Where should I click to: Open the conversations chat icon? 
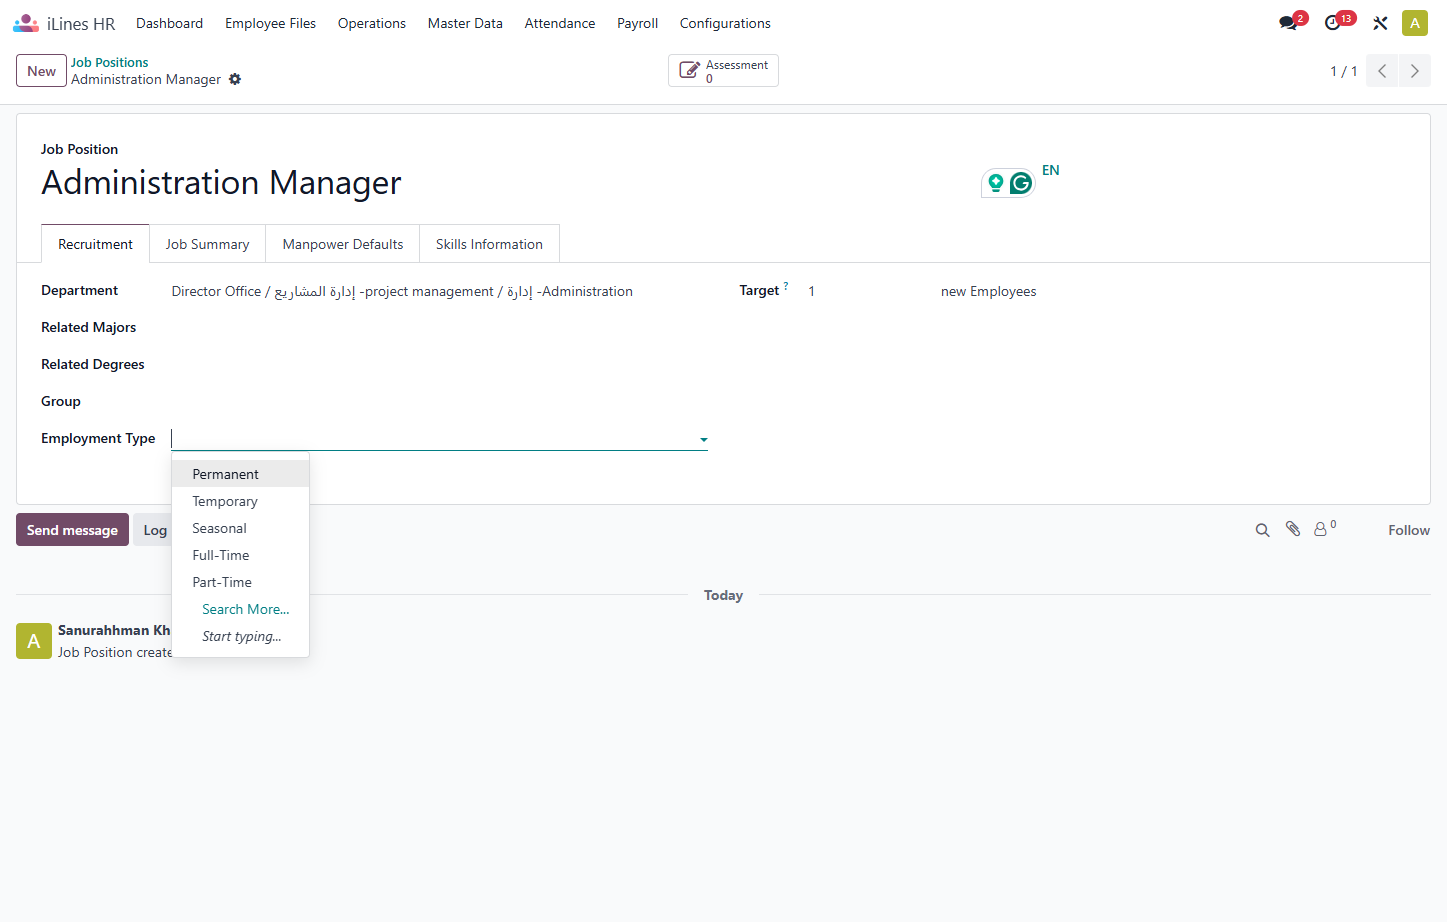[x=1288, y=23]
